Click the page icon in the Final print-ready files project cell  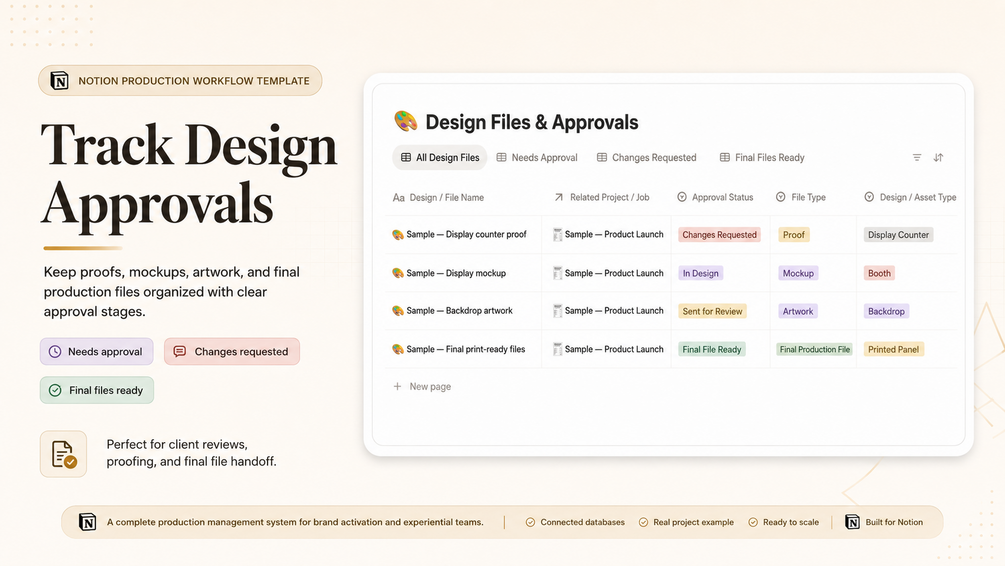[x=558, y=349]
